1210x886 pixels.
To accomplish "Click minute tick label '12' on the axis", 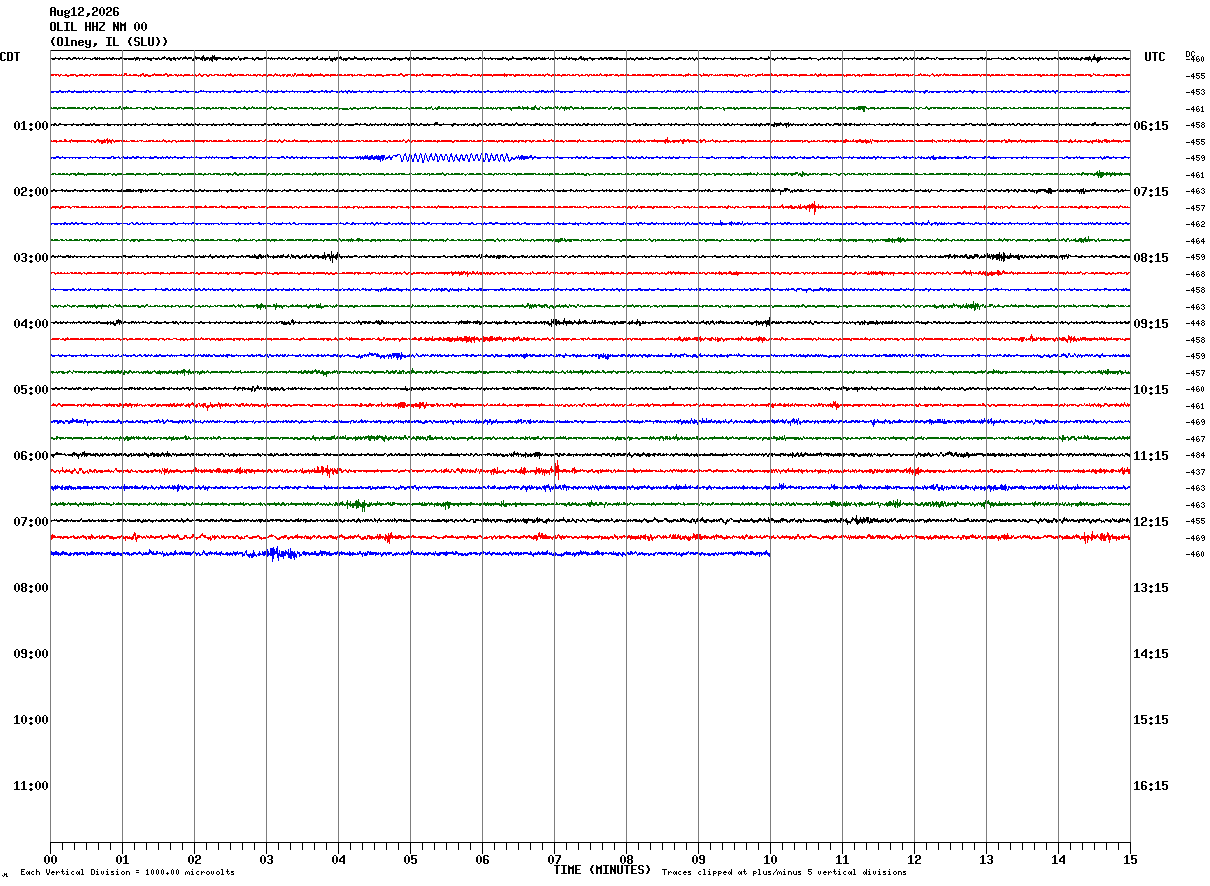I will [x=914, y=860].
